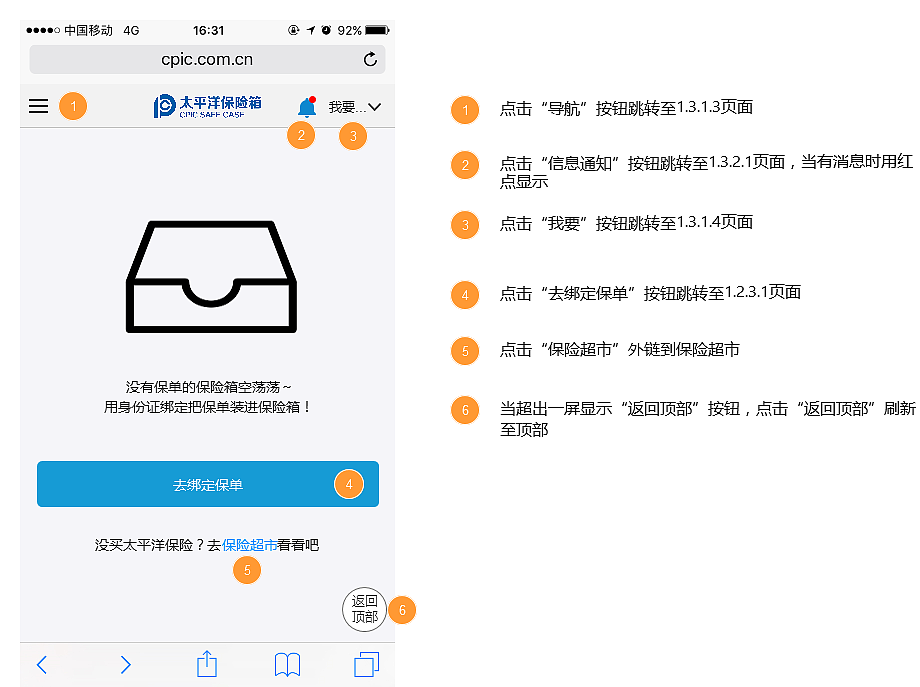Open the Safari share sheet icon

(x=207, y=664)
